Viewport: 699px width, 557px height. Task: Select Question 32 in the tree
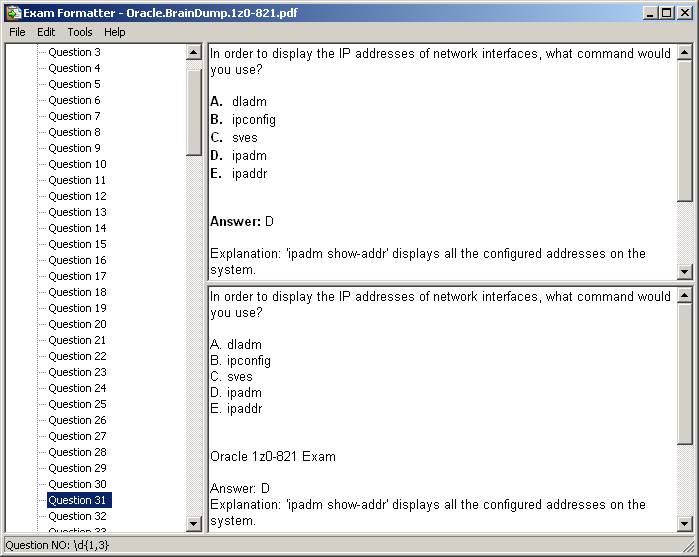77,516
